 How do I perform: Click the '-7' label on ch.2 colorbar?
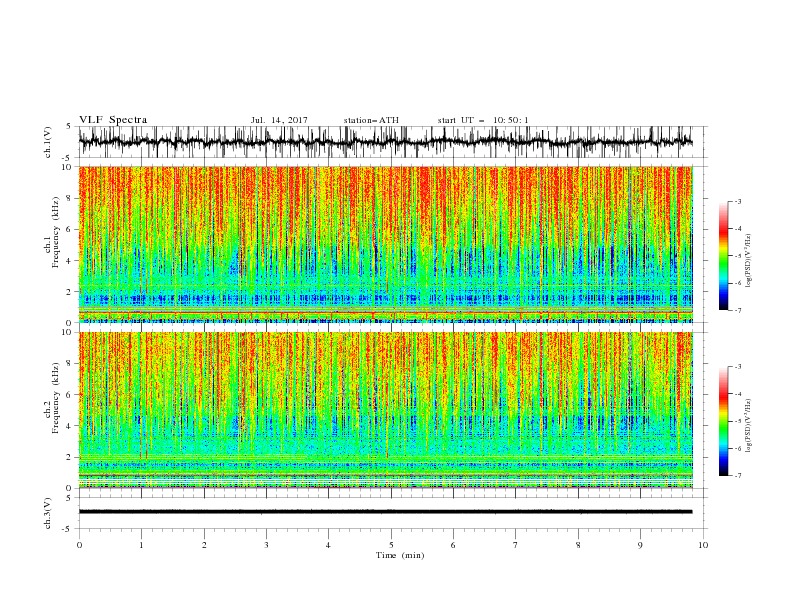click(738, 476)
